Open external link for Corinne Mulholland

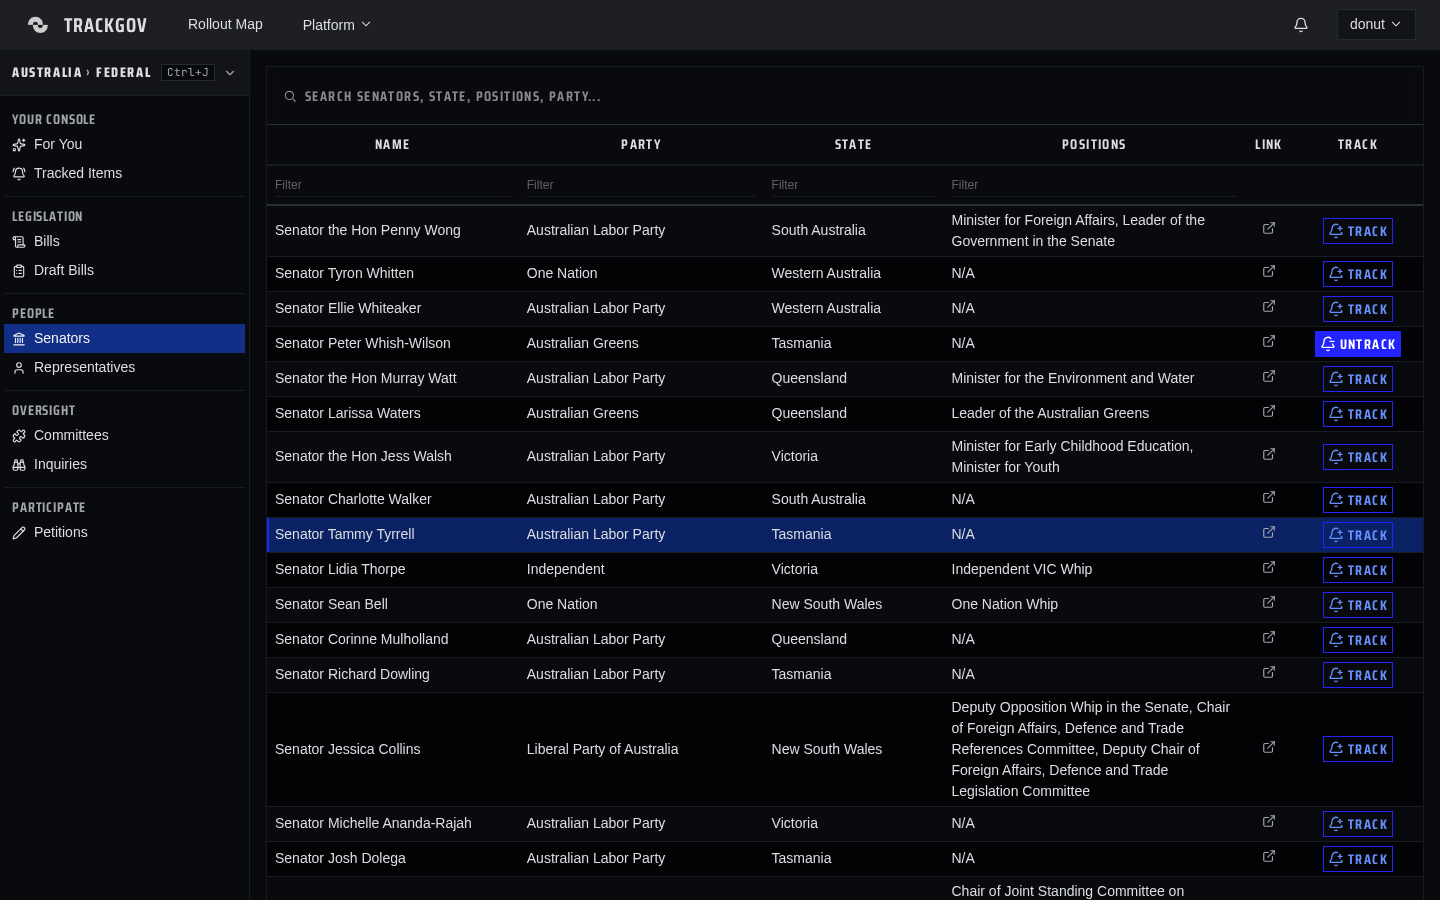tap(1269, 638)
